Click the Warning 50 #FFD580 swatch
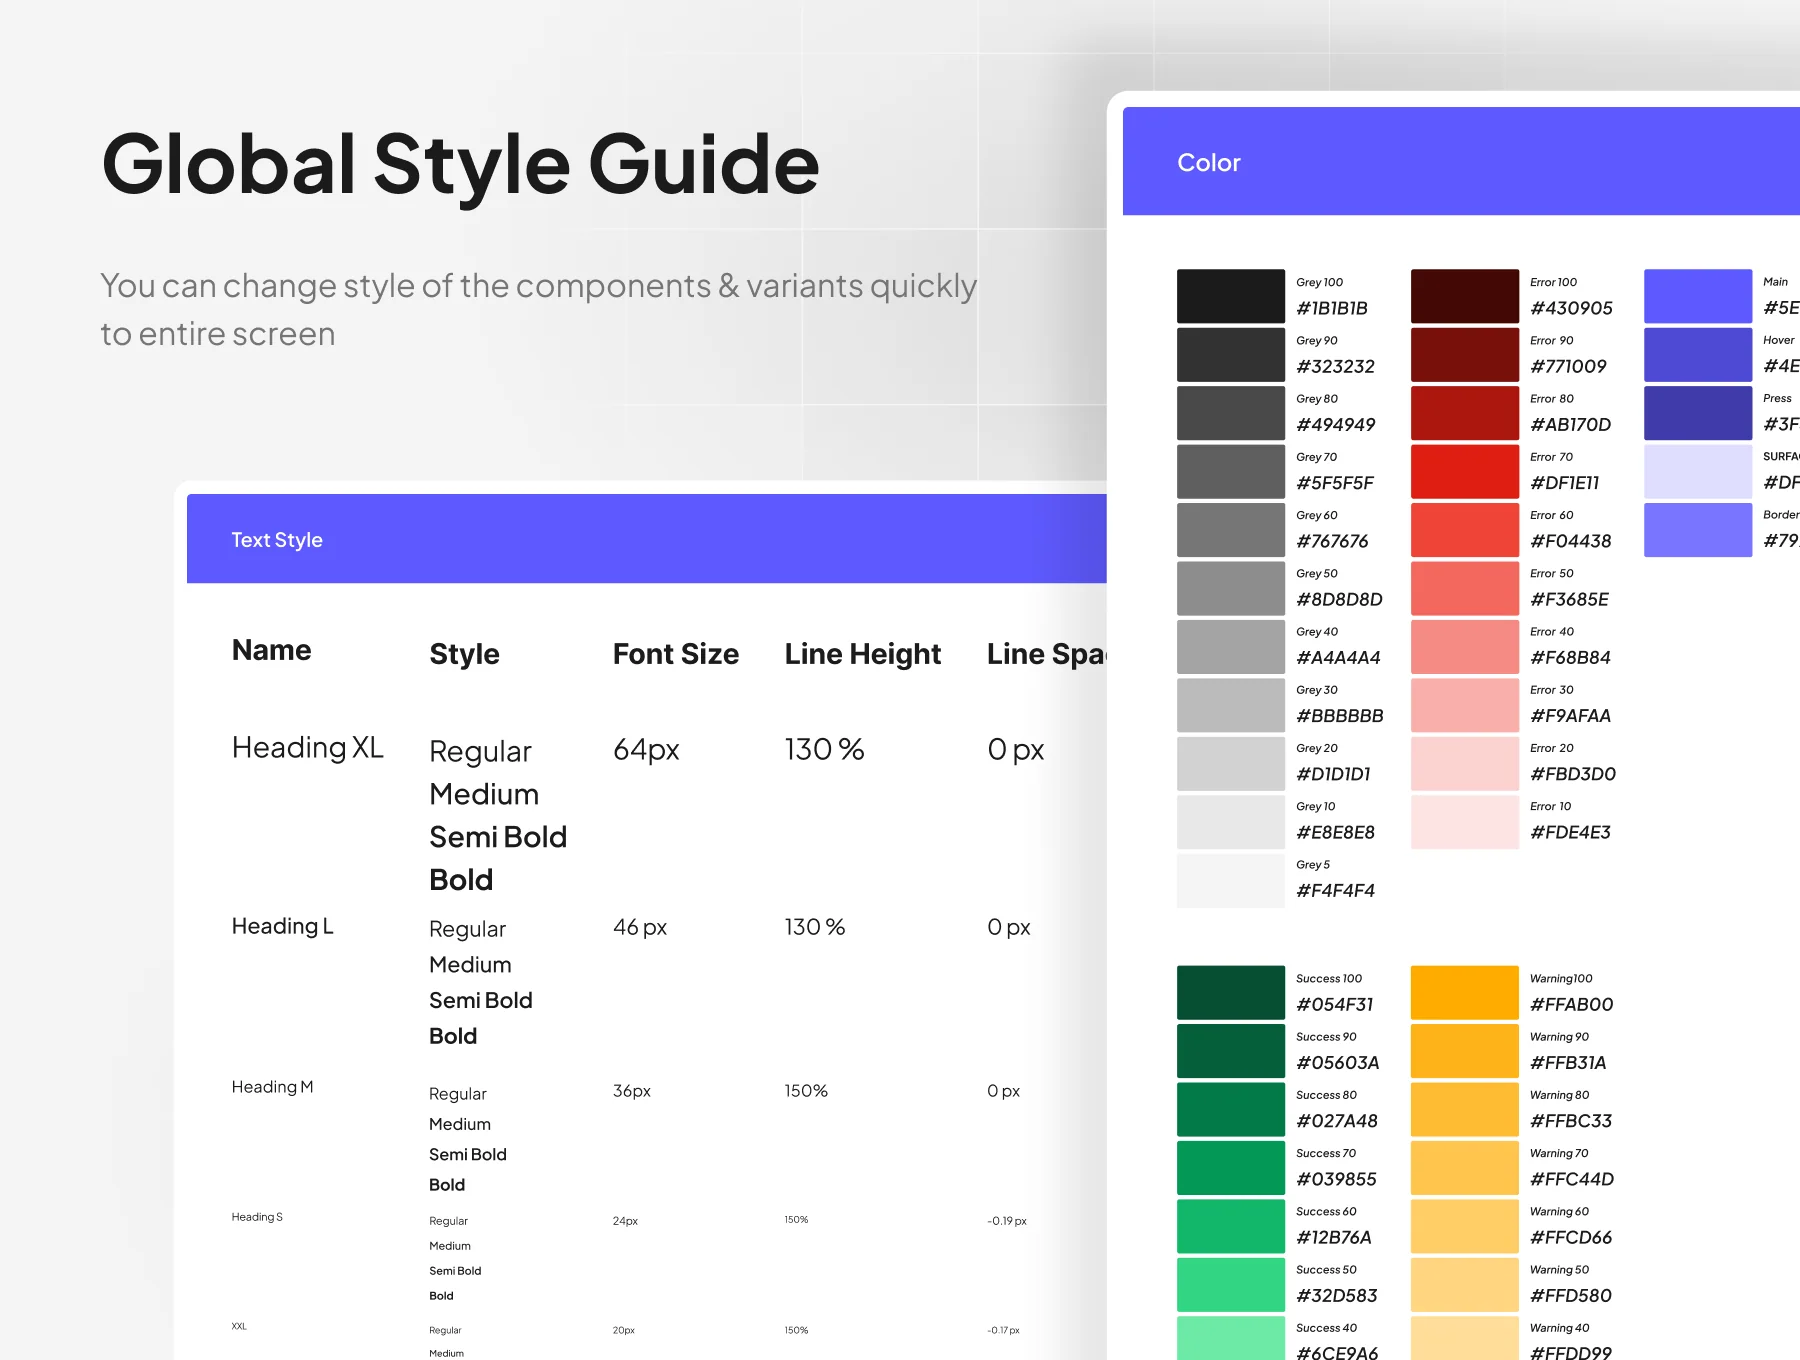 1464,1283
